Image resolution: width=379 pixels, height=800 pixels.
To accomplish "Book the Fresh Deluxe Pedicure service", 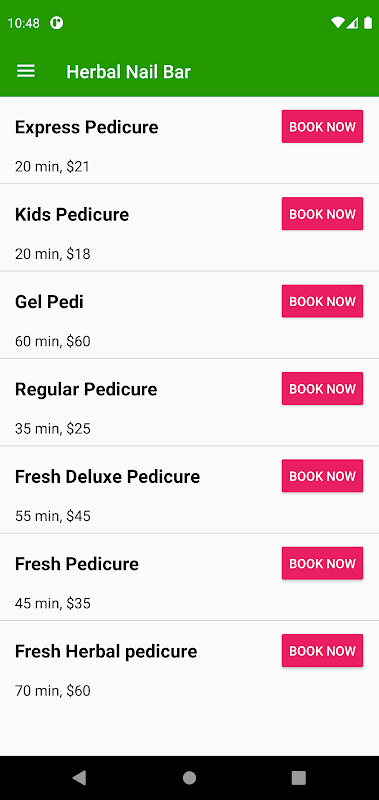I will (322, 476).
